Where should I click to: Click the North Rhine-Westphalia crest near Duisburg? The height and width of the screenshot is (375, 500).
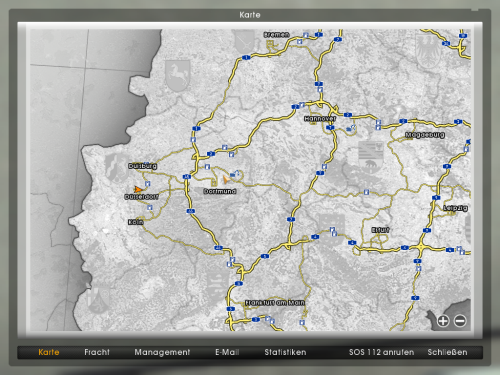click(117, 168)
